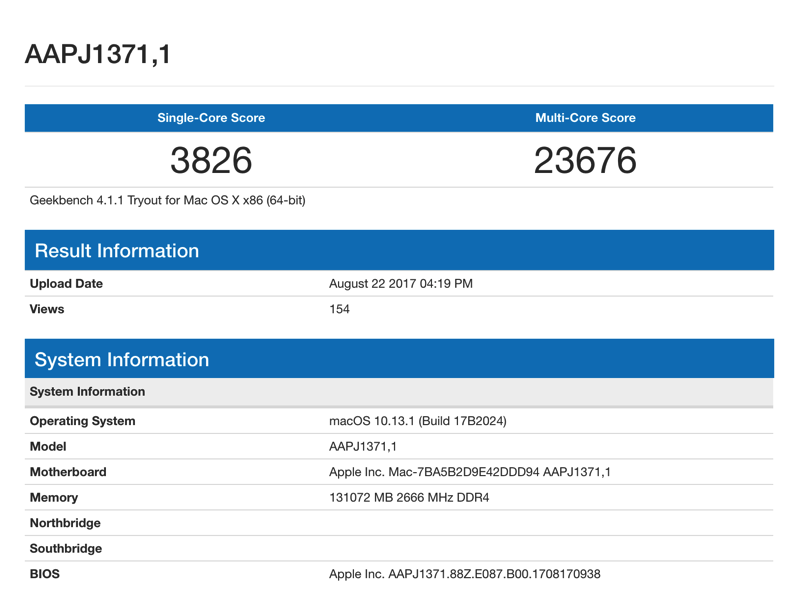Click the Views label

click(47, 309)
